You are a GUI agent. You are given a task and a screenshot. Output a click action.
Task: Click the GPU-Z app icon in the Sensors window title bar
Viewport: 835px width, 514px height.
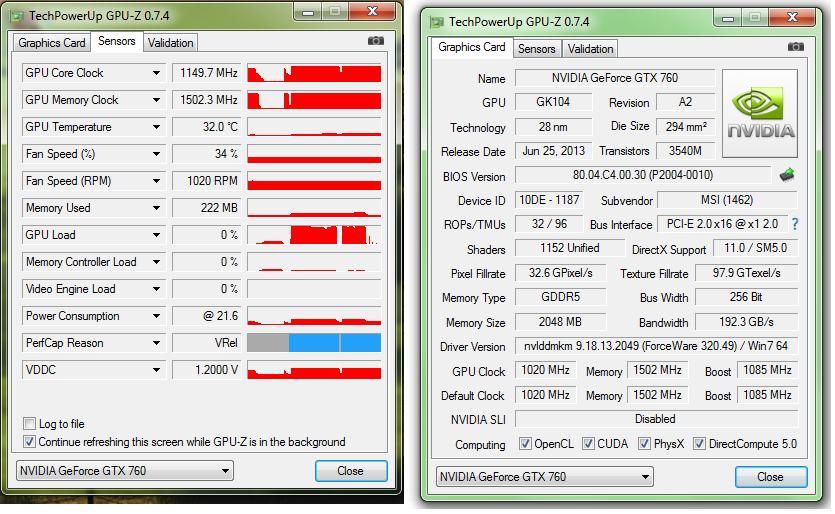click(x=17, y=16)
